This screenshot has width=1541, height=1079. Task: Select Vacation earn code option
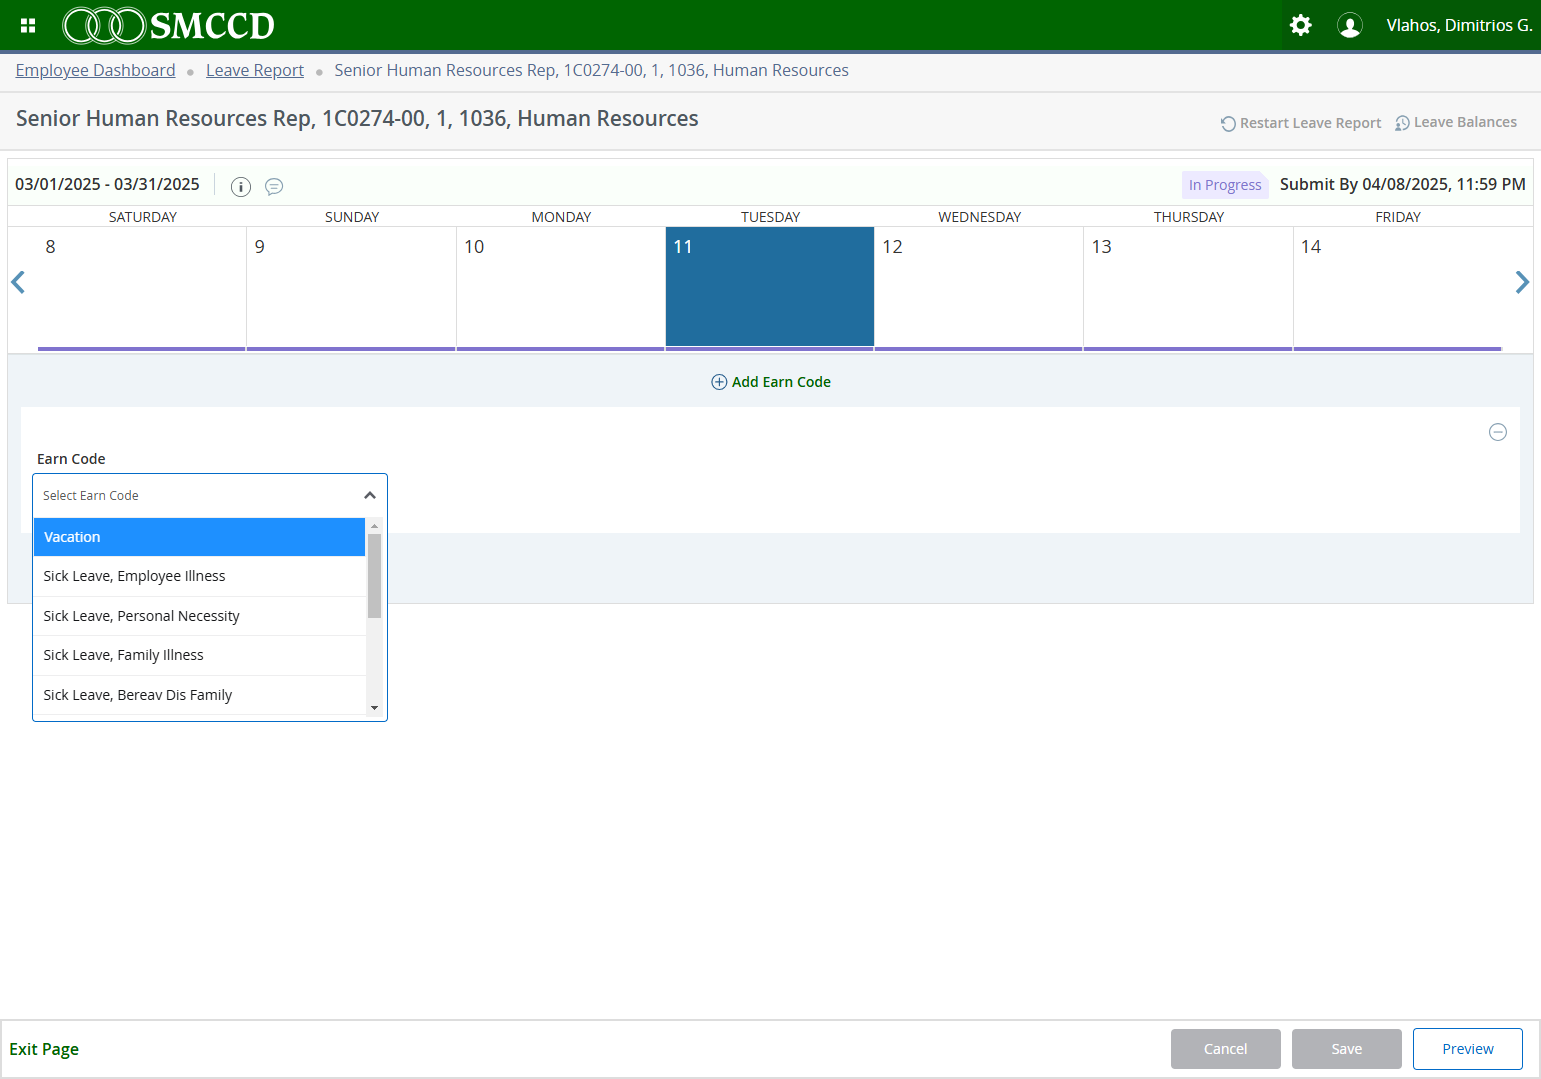[x=199, y=537]
